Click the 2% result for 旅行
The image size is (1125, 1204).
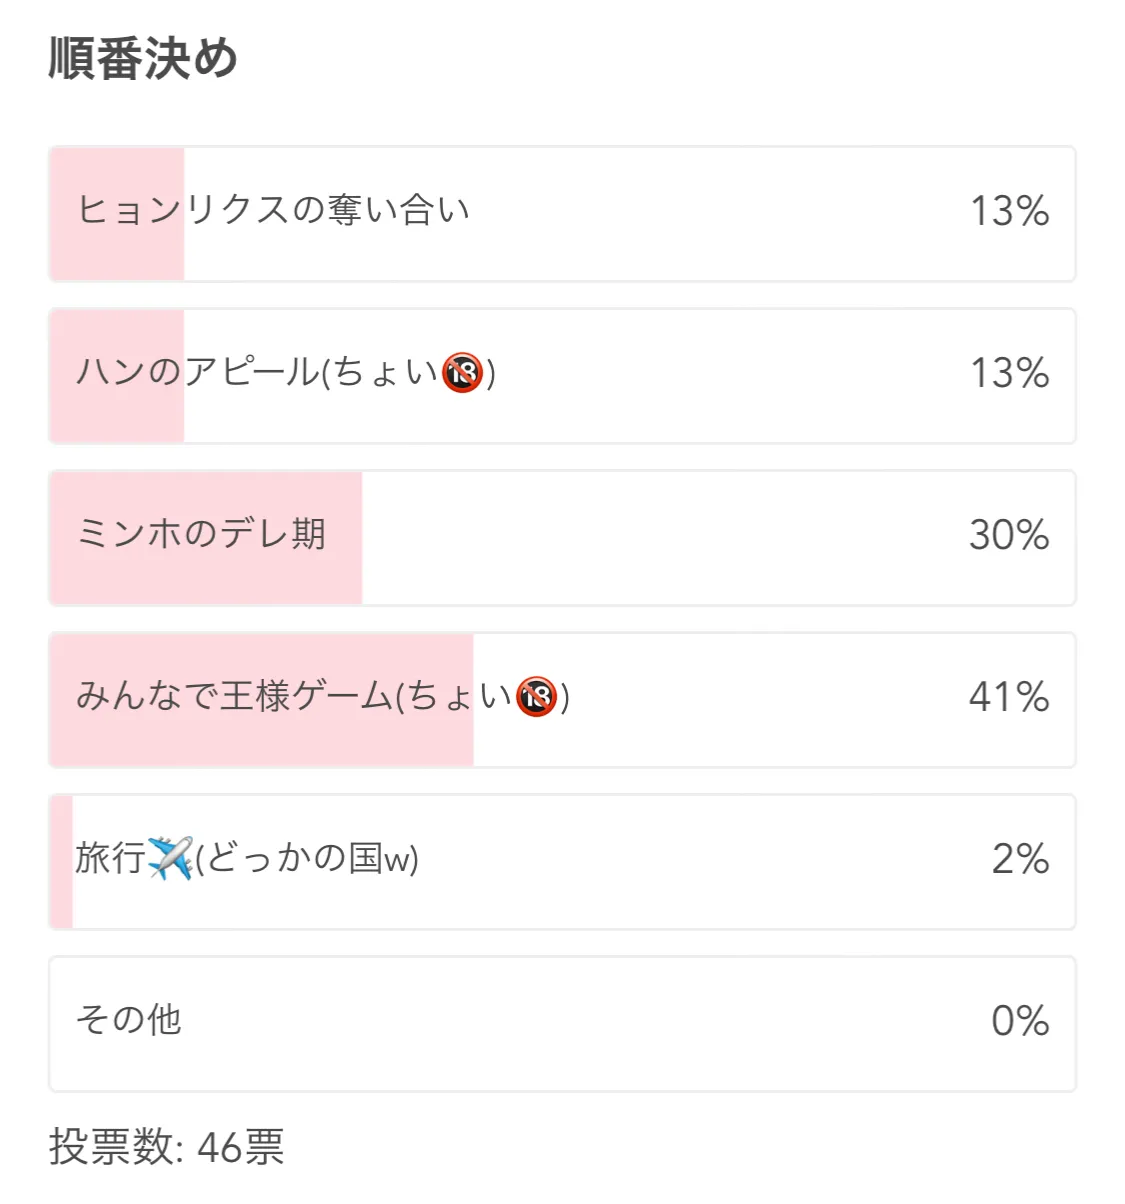click(1021, 859)
